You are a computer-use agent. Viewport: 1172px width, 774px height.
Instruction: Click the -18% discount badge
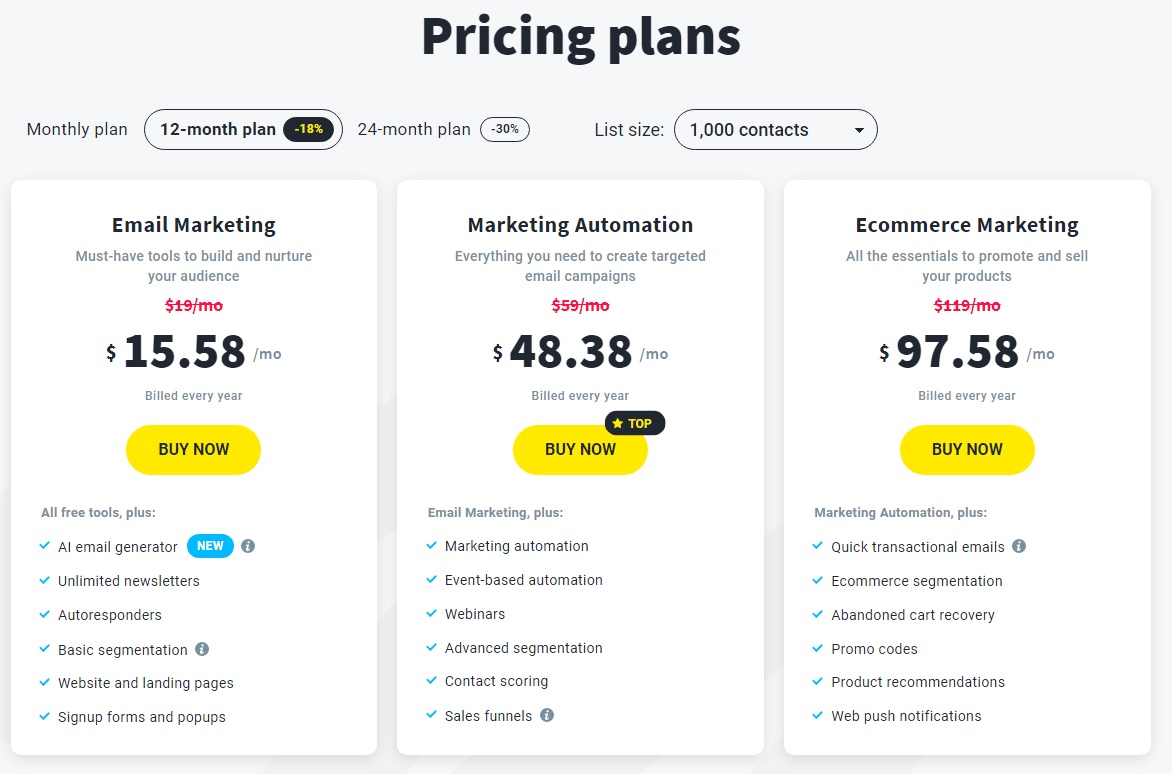tap(309, 129)
